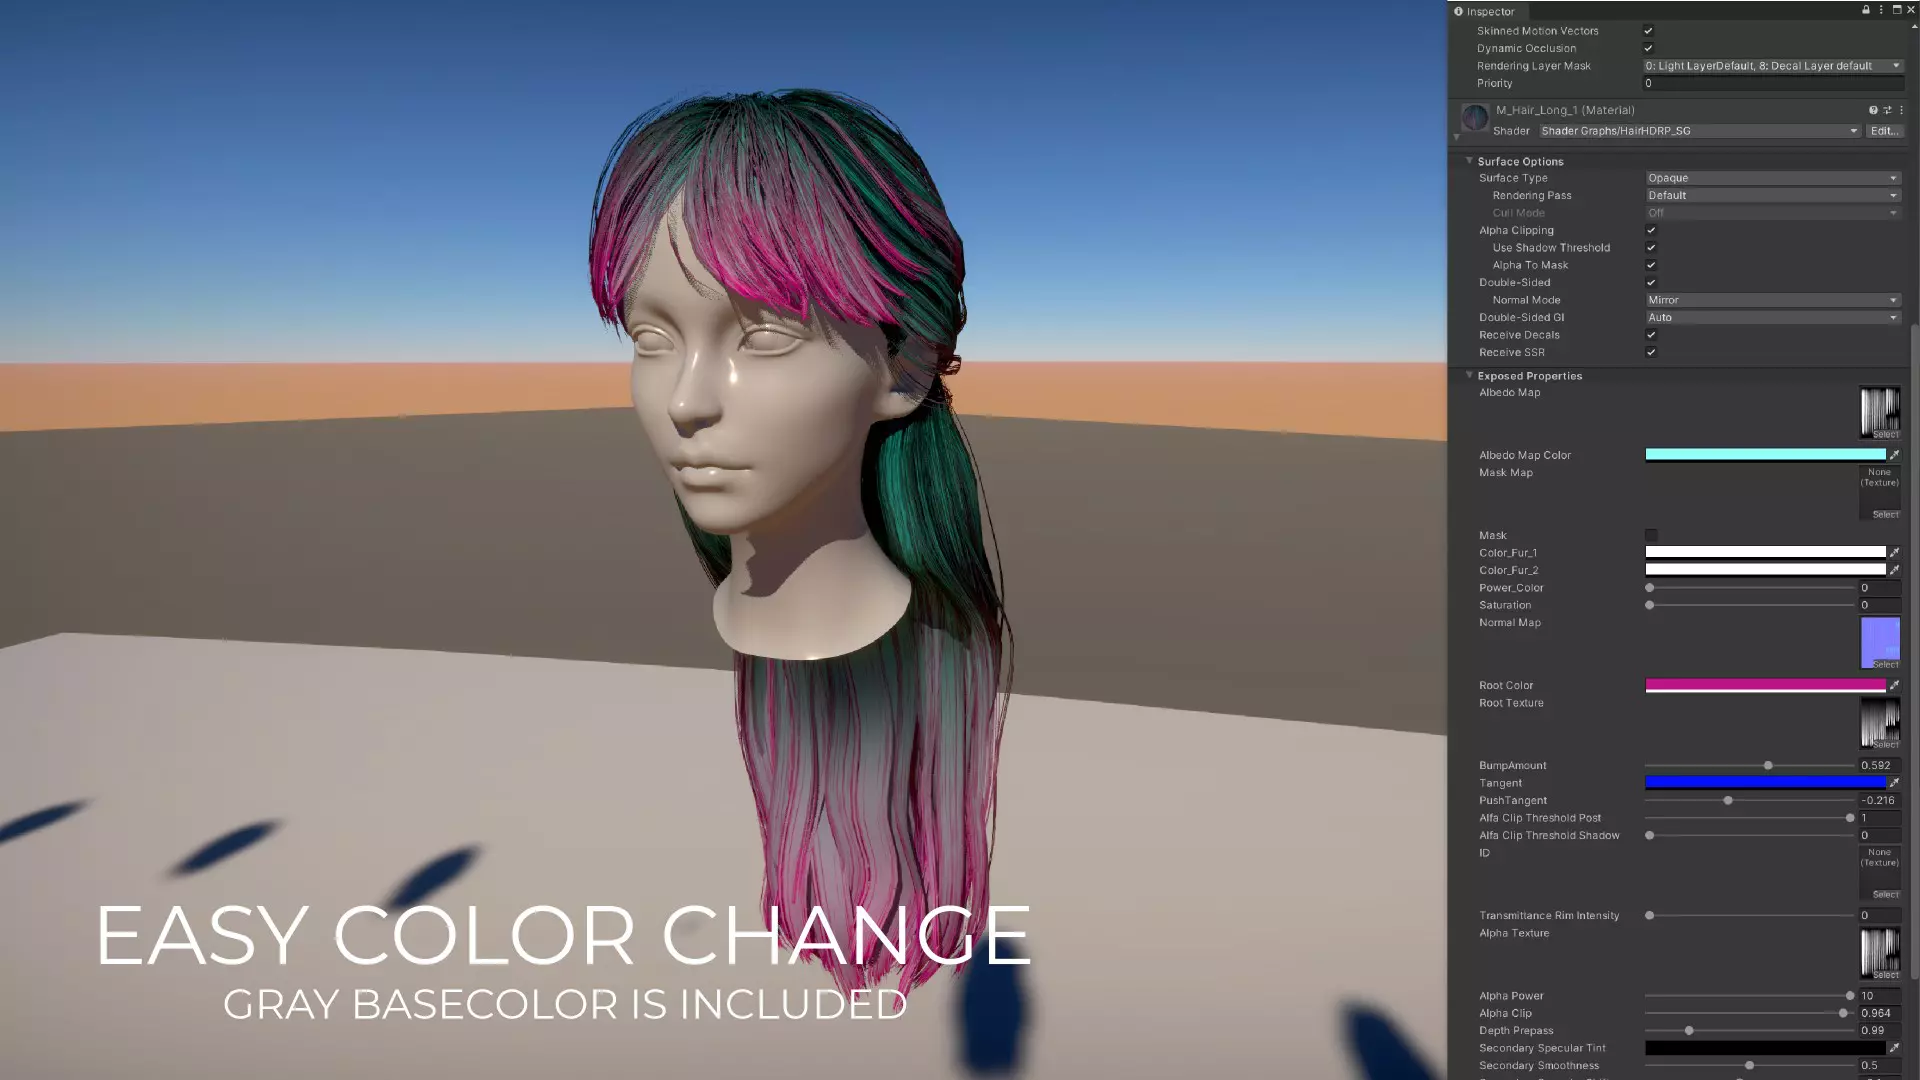Disable the Alpha Clipping checkbox
This screenshot has width=1920, height=1080.
pyautogui.click(x=1651, y=230)
